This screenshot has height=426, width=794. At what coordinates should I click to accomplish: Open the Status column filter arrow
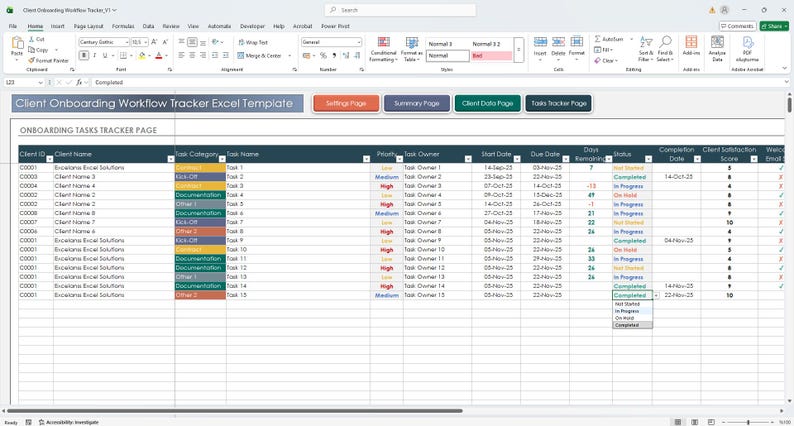point(648,159)
